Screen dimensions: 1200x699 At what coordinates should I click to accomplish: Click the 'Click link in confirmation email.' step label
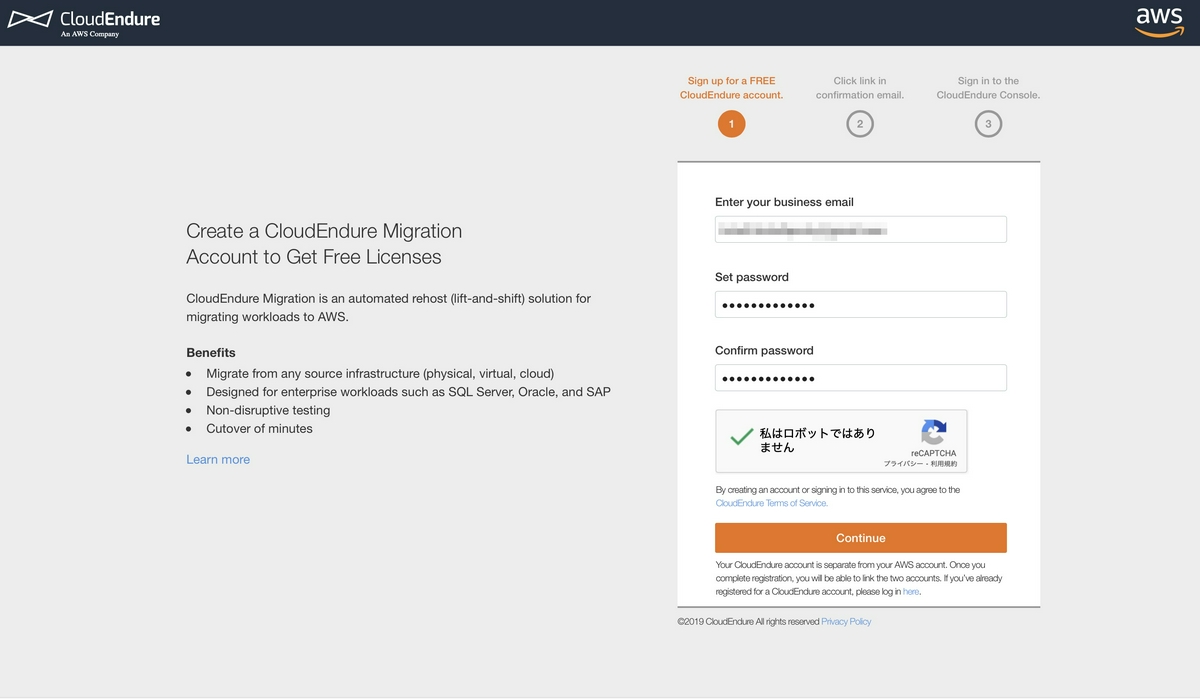click(859, 88)
